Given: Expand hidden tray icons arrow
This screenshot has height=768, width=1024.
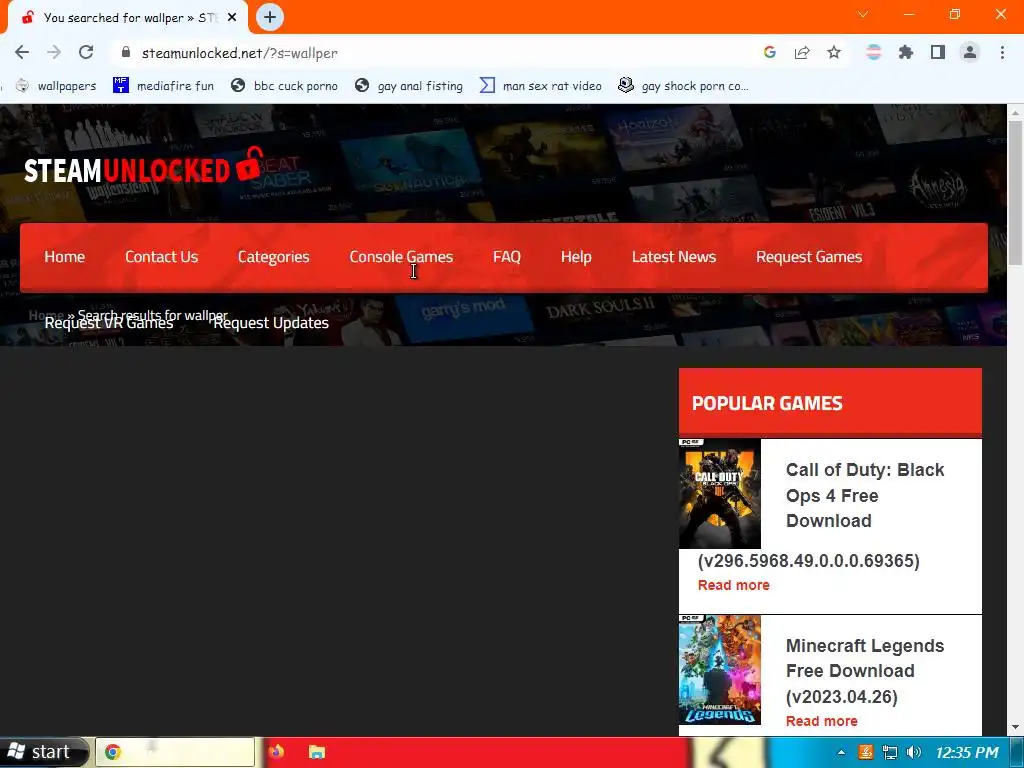Looking at the screenshot, I should (x=841, y=752).
